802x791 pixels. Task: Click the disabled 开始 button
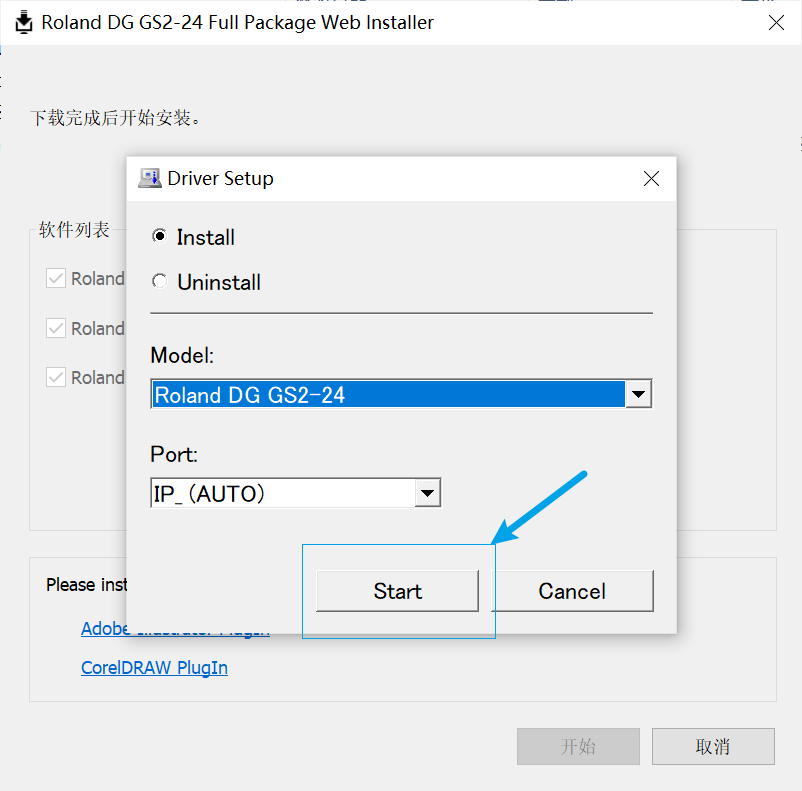tap(578, 746)
